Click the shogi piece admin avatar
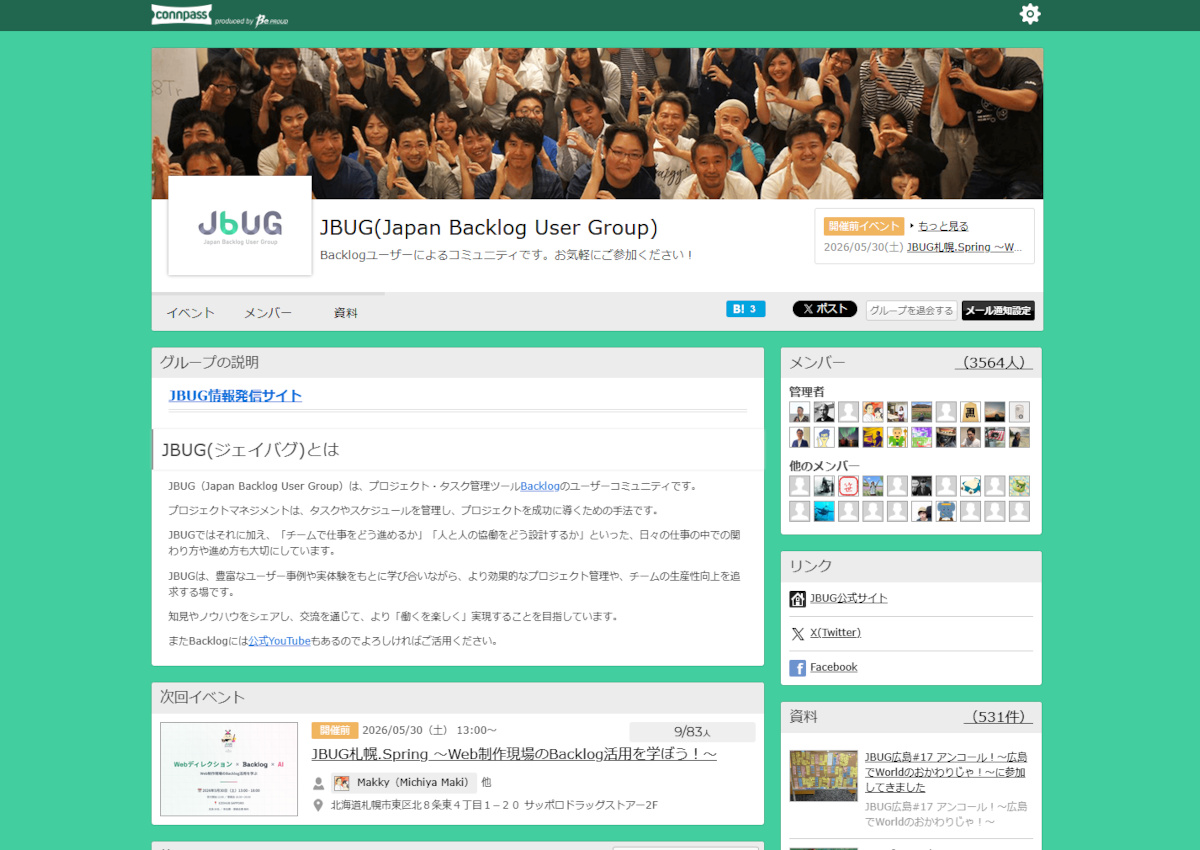 tap(970, 412)
